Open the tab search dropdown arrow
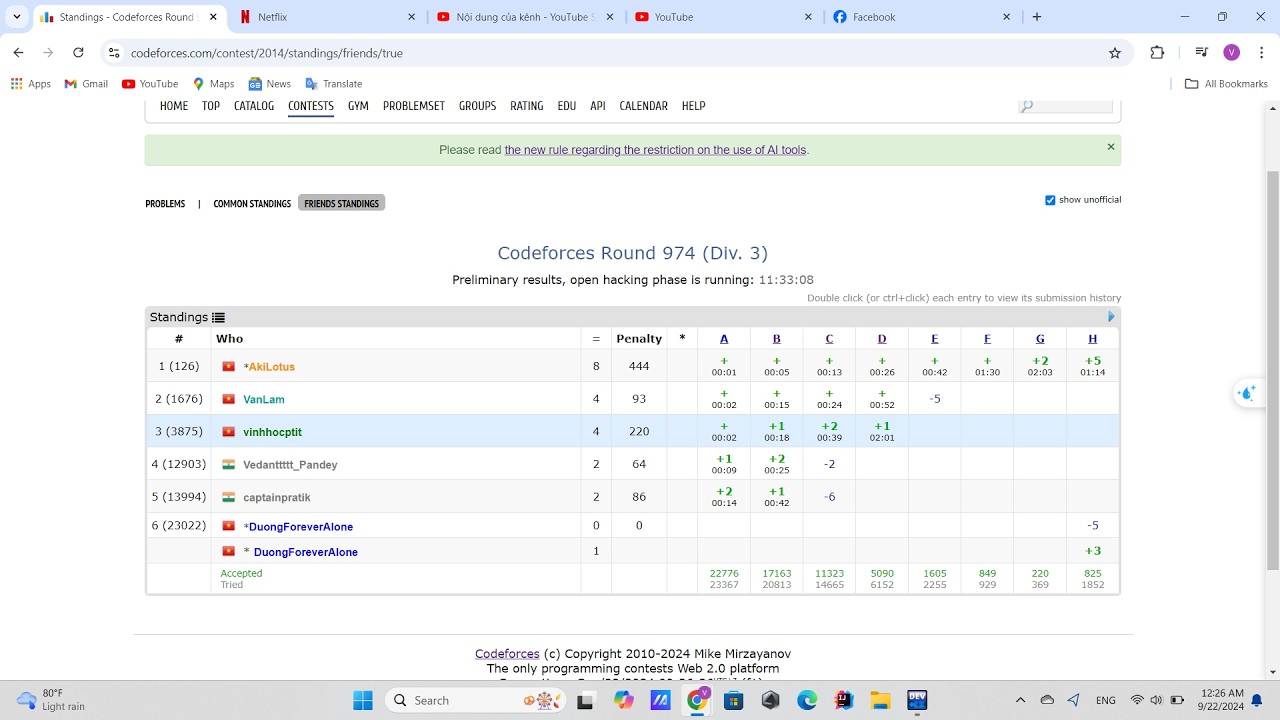The image size is (1280, 720). (17, 17)
